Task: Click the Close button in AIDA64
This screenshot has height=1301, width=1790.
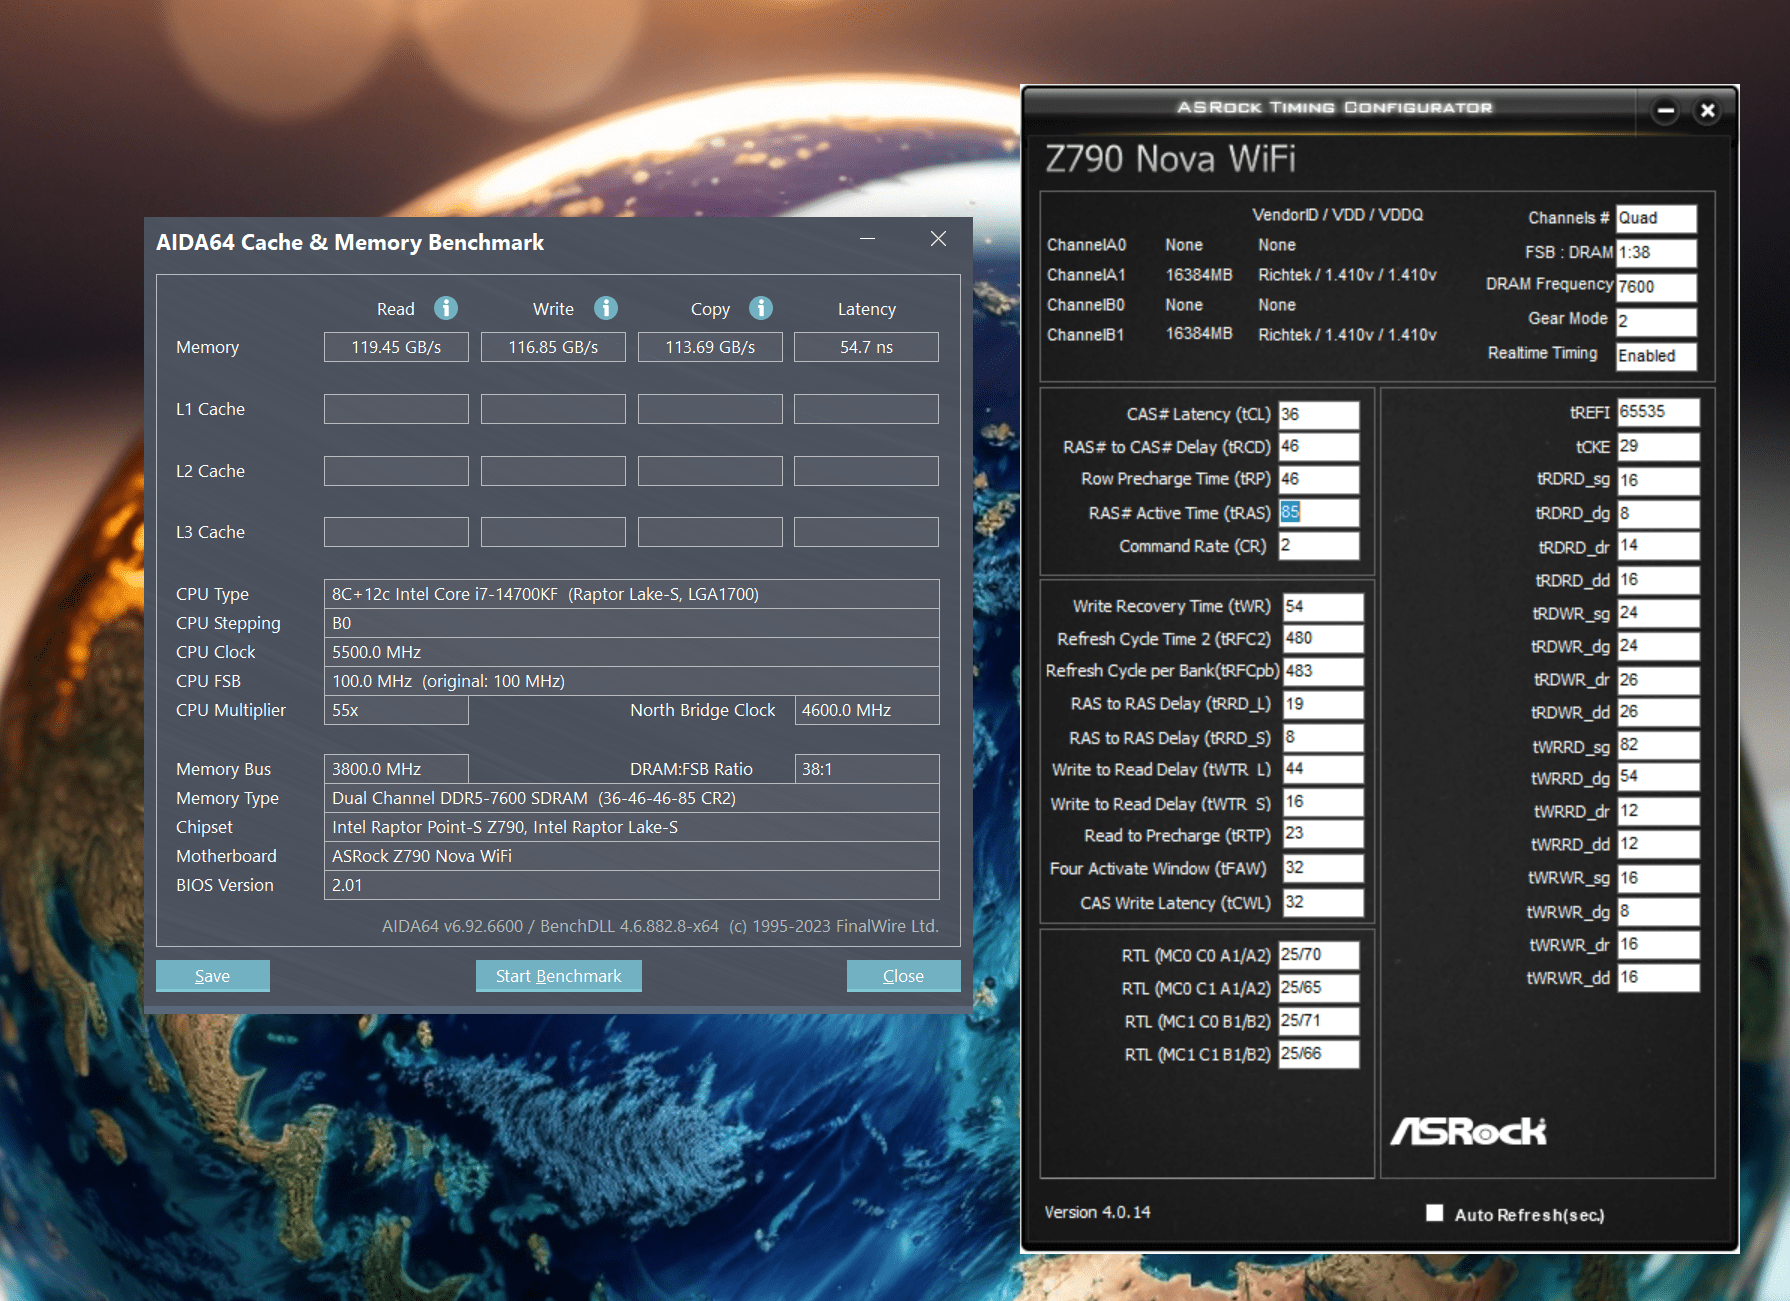Action: coord(903,976)
